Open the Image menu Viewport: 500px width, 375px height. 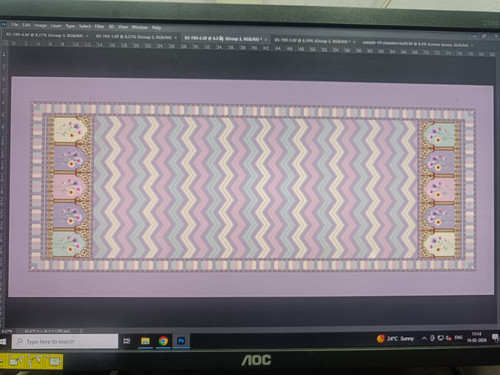point(40,25)
